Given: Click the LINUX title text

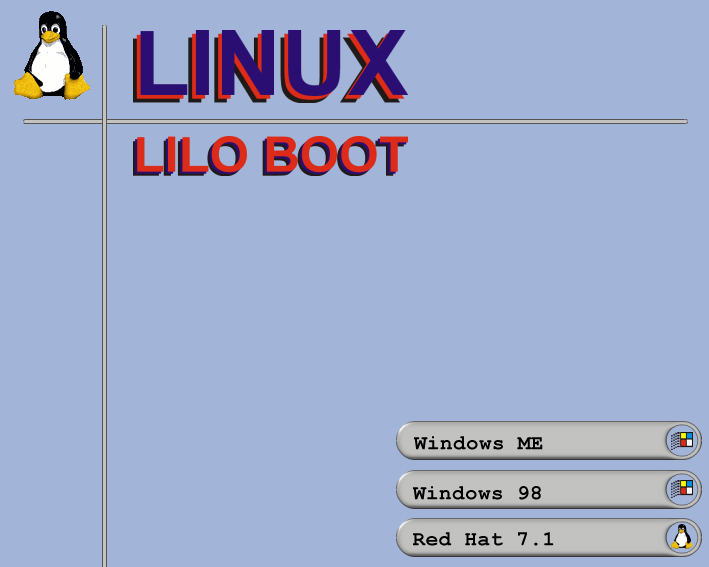Looking at the screenshot, I should [270, 66].
